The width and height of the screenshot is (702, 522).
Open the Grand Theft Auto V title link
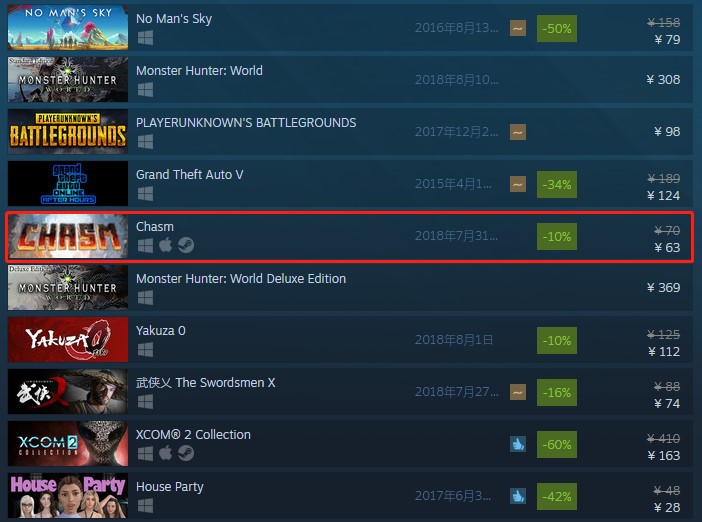click(x=190, y=175)
